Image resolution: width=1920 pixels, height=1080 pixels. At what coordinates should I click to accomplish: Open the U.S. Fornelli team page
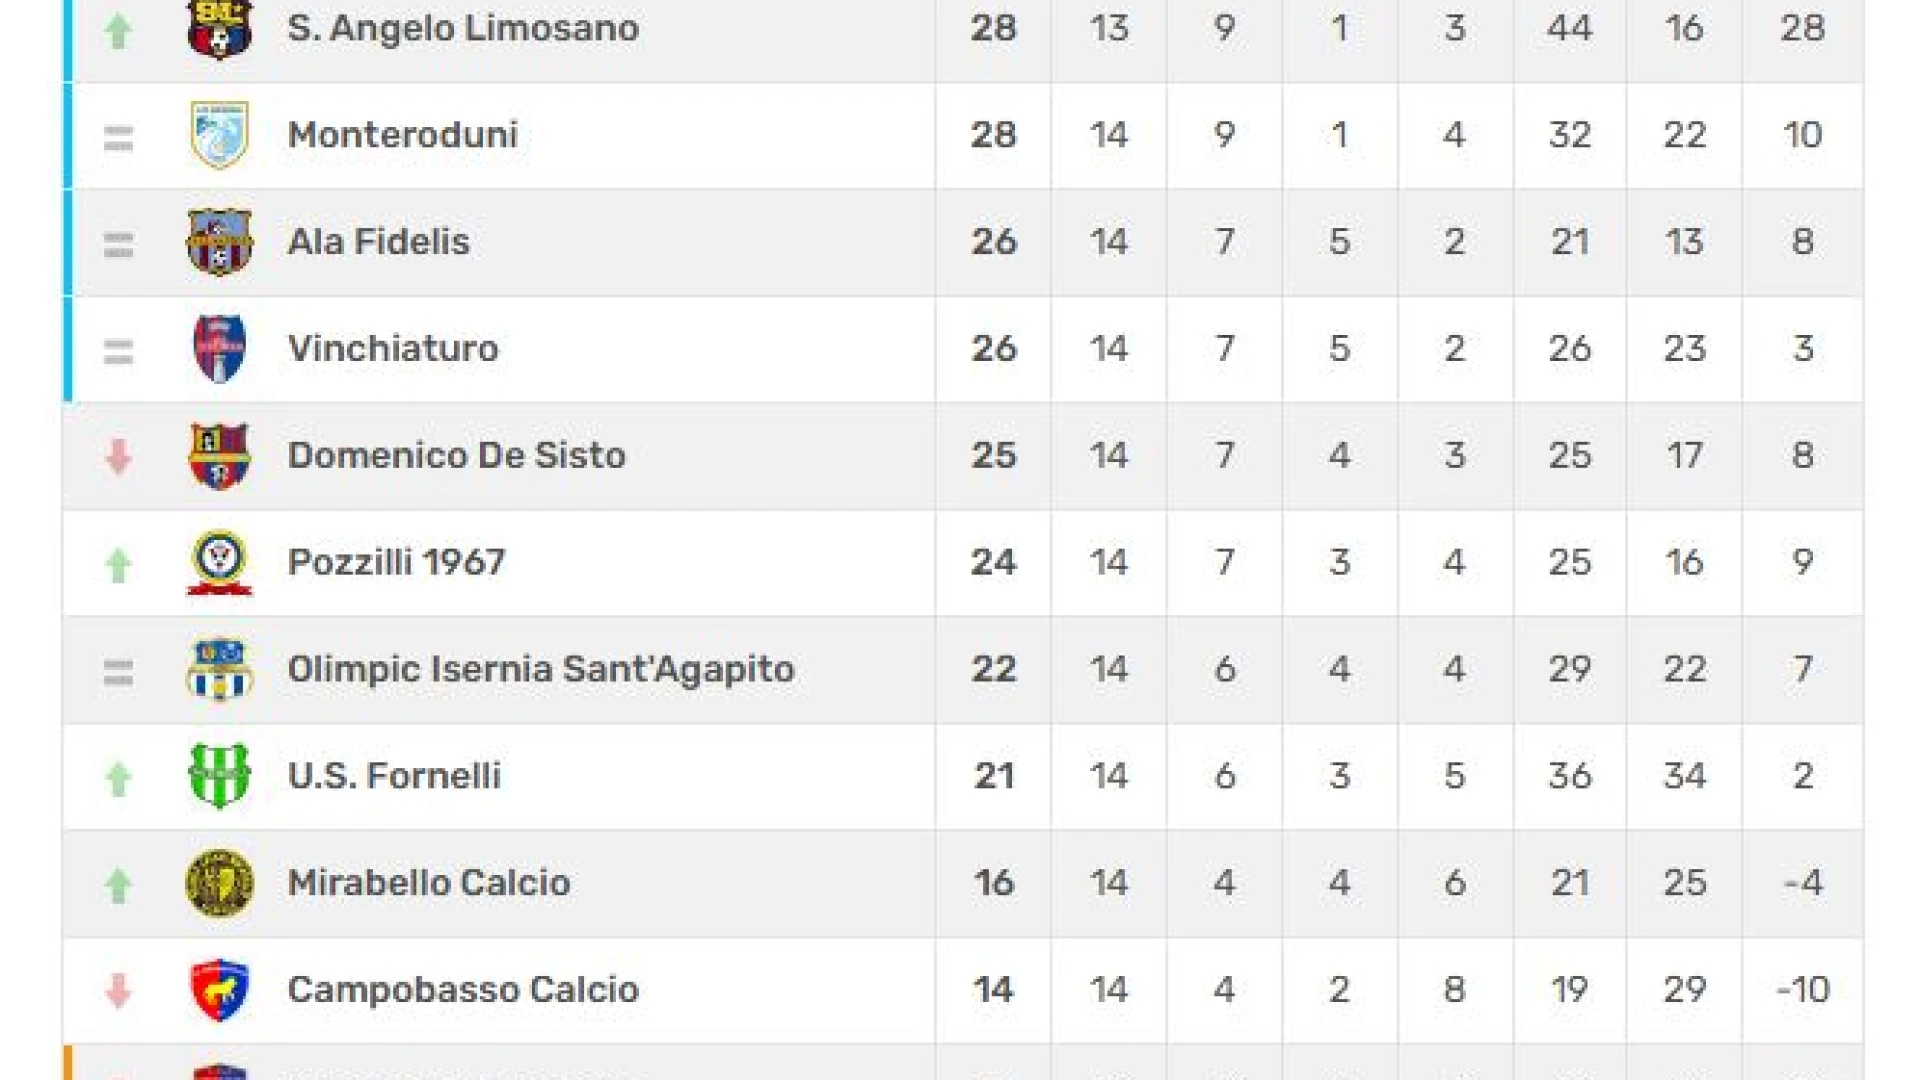[394, 776]
